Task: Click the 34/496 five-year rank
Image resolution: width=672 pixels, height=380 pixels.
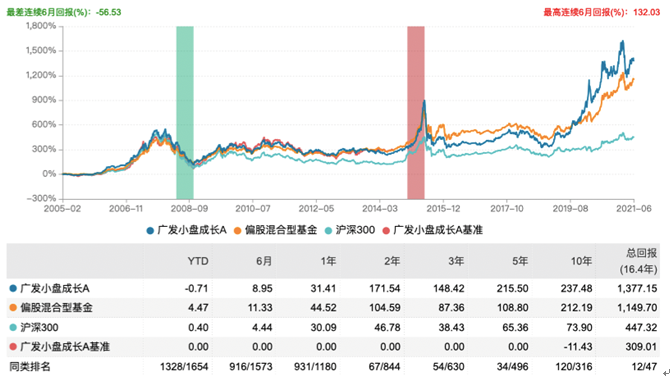Action: [512, 367]
